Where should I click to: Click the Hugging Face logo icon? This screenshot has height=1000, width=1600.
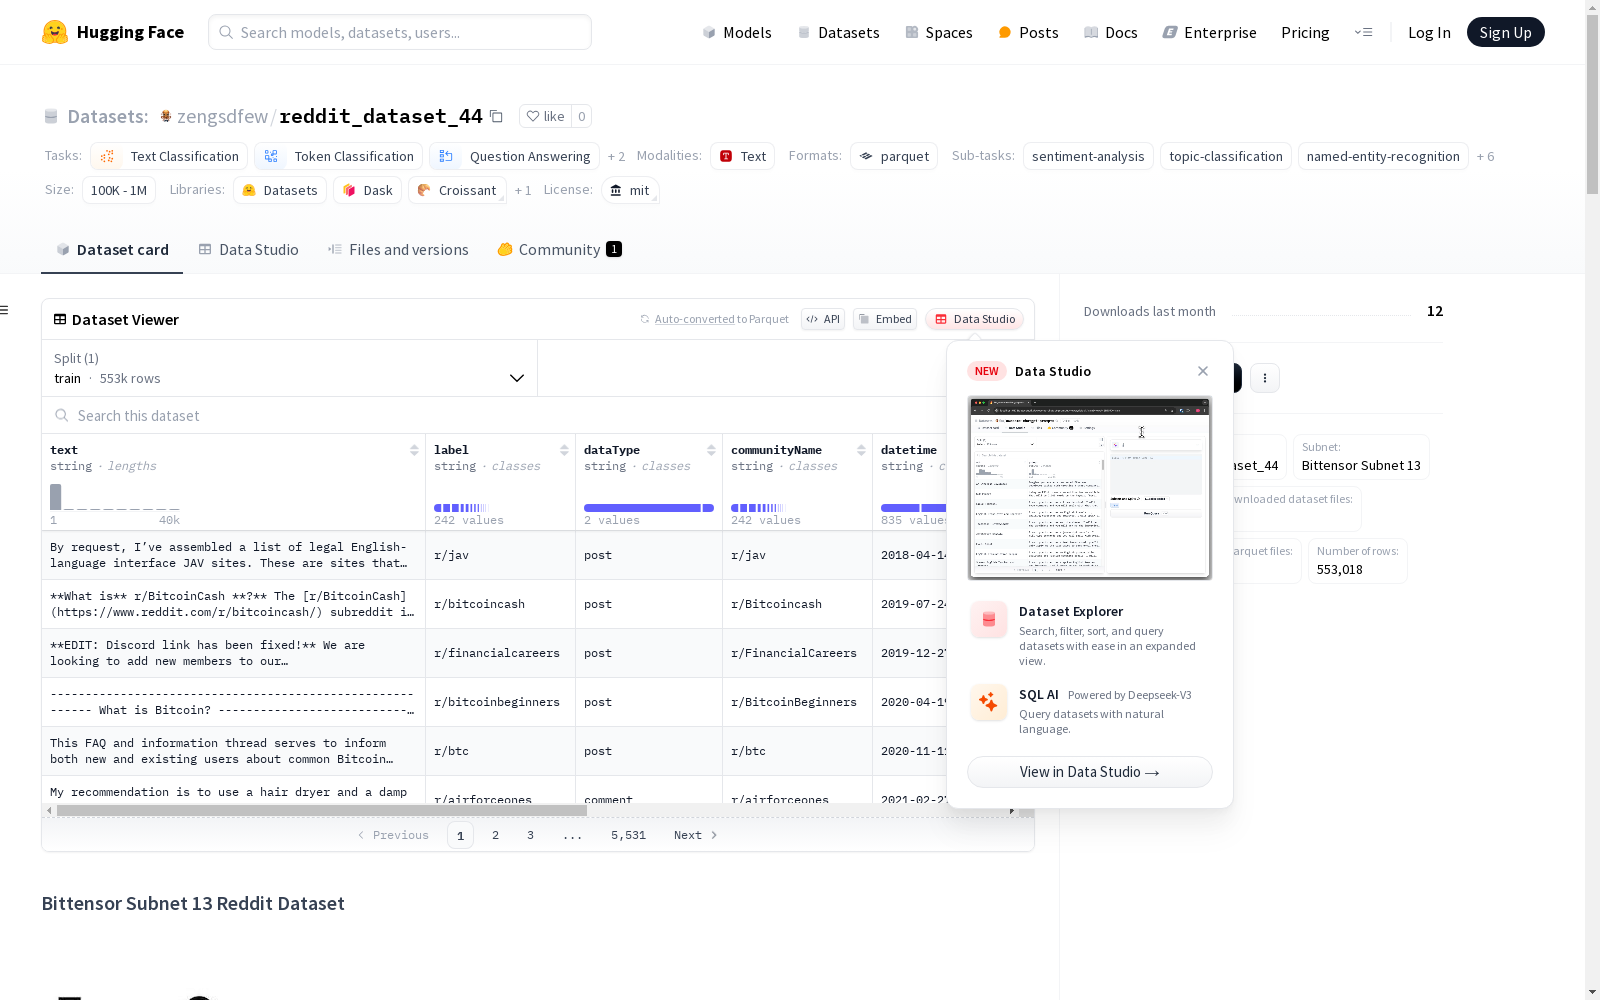[55, 32]
